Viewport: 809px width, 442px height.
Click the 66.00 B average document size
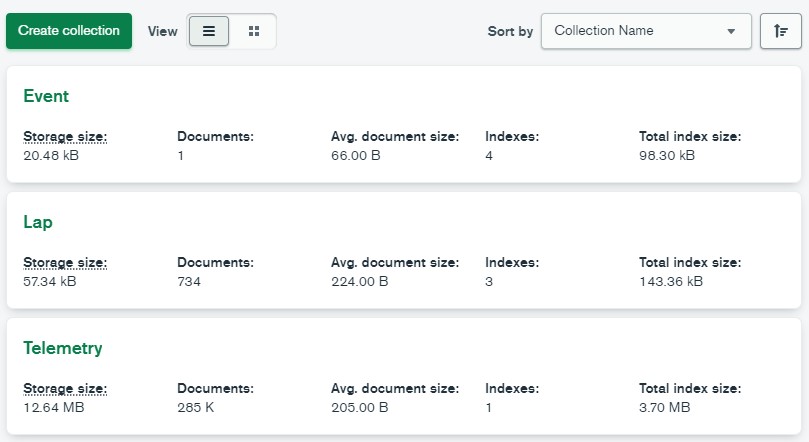click(355, 155)
